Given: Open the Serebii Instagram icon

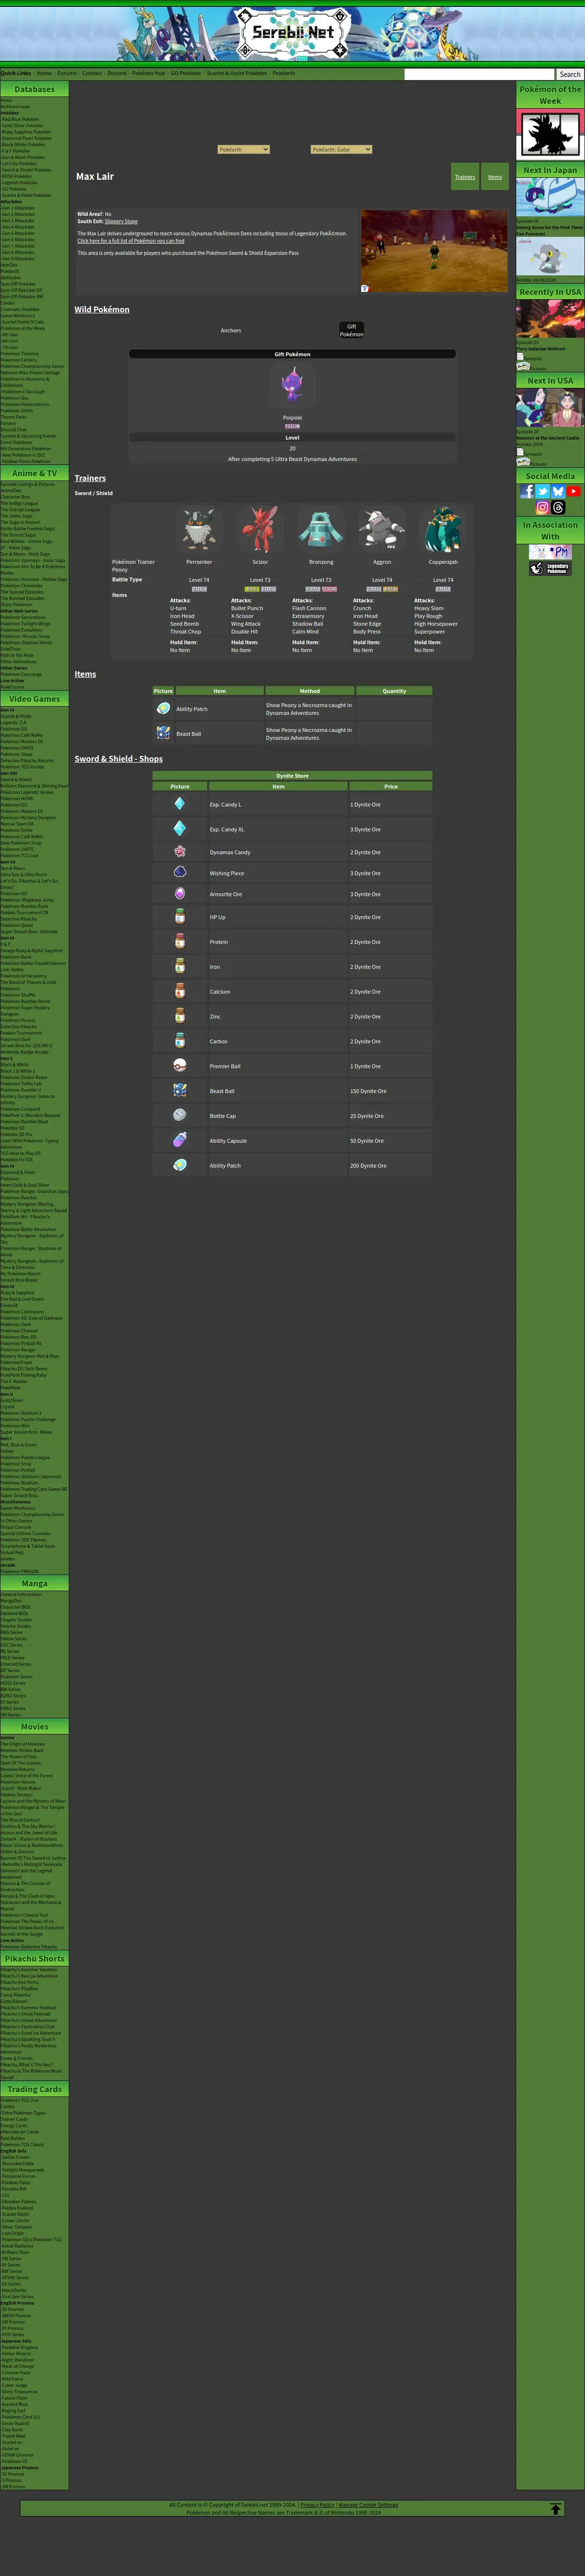Looking at the screenshot, I should pyautogui.click(x=543, y=507).
